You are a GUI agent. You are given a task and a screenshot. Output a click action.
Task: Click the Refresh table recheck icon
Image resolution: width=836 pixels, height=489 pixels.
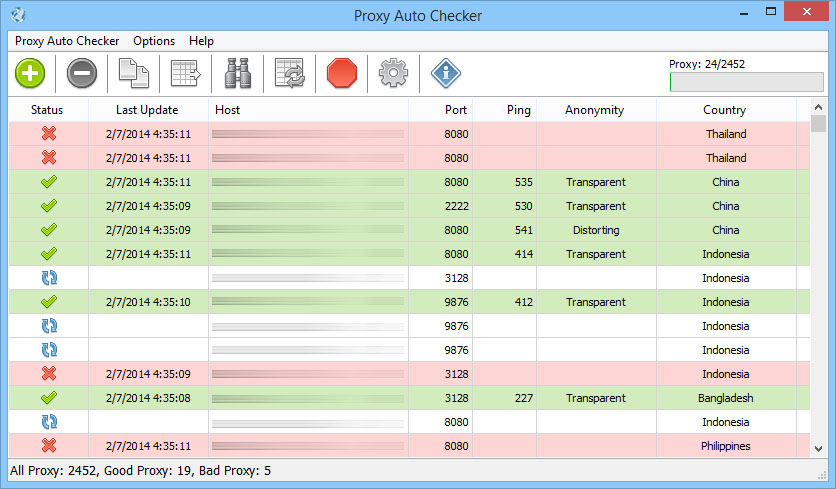pyautogui.click(x=290, y=73)
